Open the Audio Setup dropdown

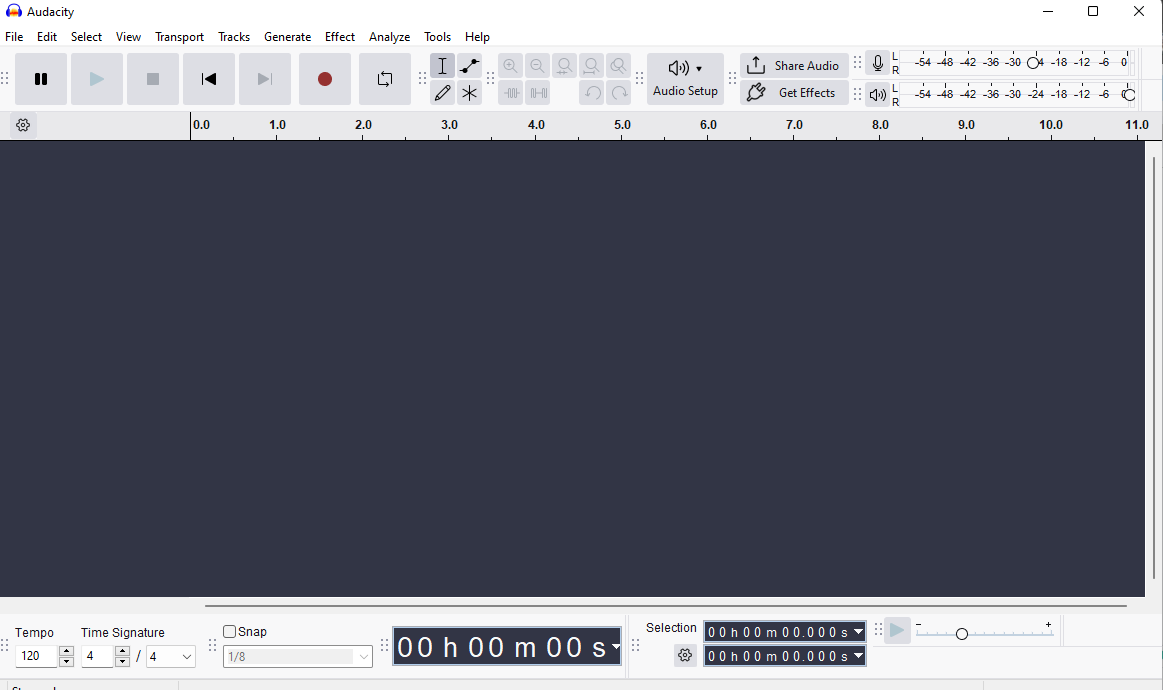[685, 79]
